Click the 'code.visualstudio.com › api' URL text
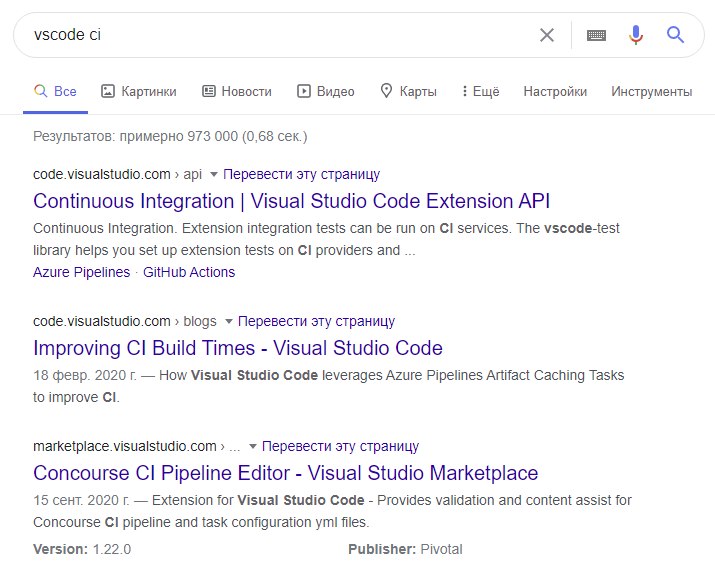This screenshot has height=578, width=715. tap(117, 174)
